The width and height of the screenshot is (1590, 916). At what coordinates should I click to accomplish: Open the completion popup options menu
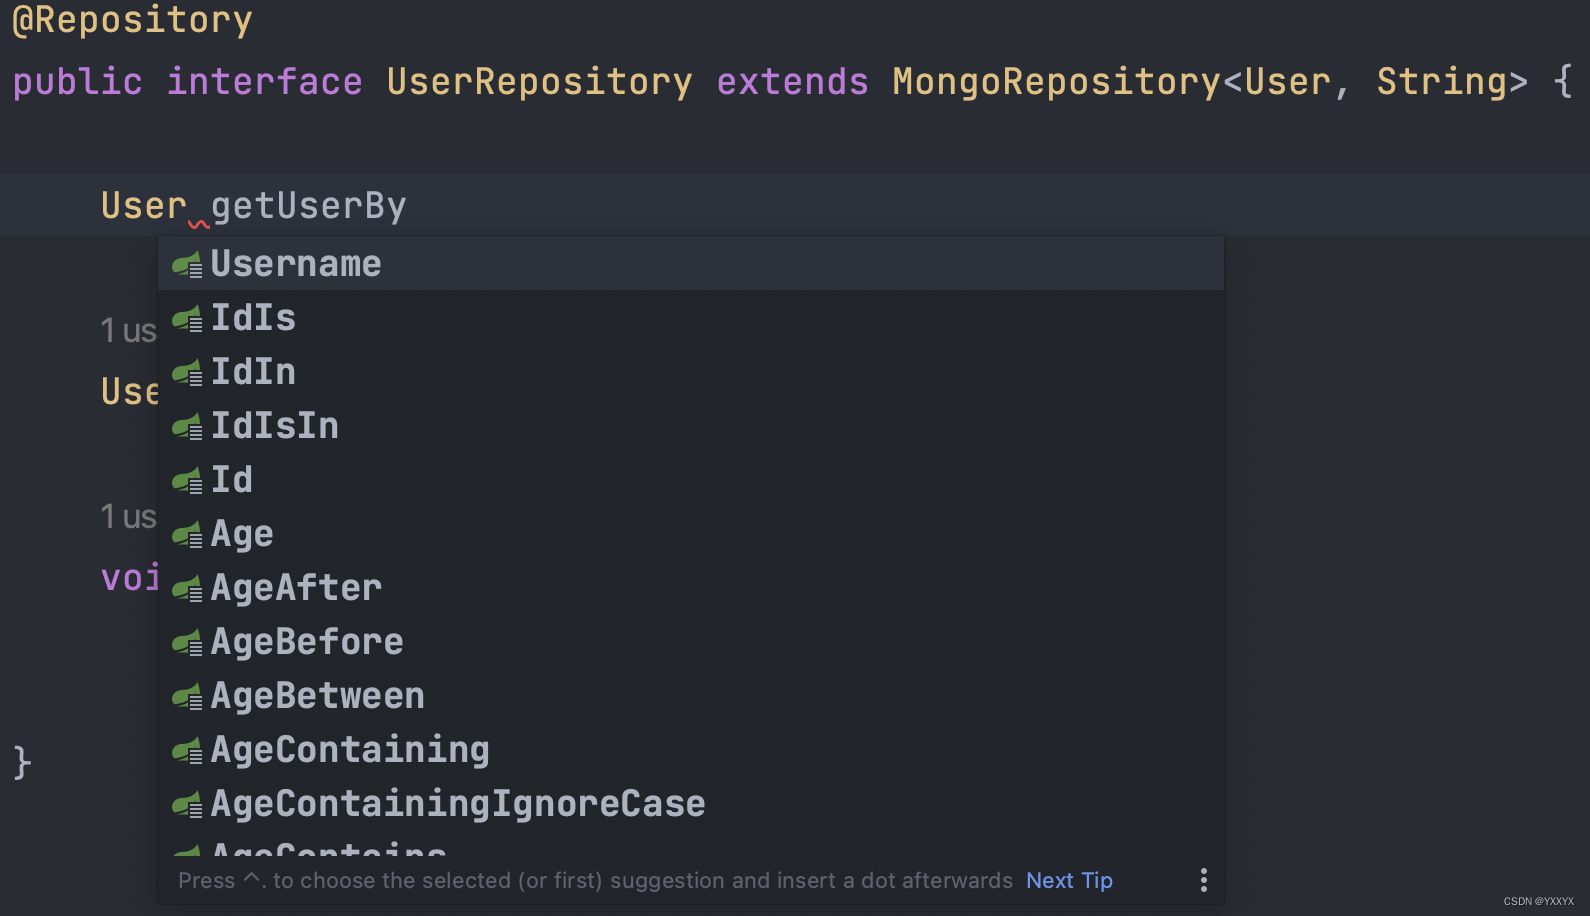[x=1203, y=880]
